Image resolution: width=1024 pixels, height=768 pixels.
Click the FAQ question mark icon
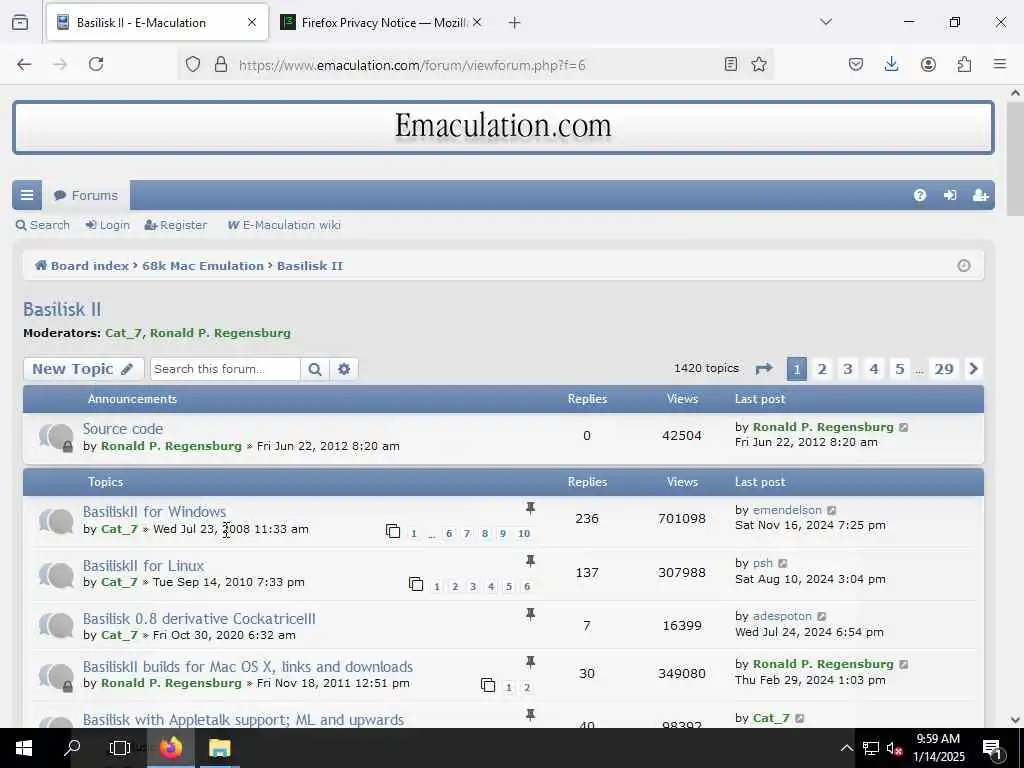[920, 195]
